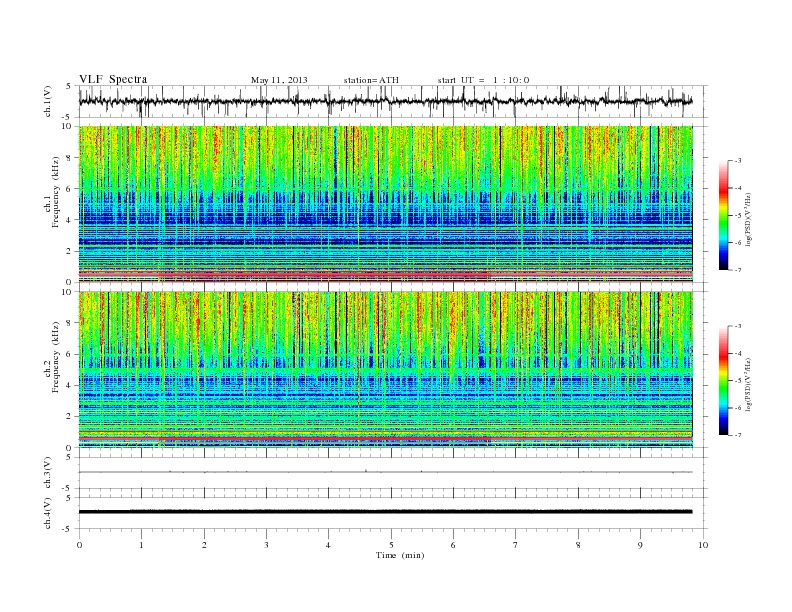
Task: Click the ch.1 spectrogram PSD colorbar
Action: pos(724,215)
